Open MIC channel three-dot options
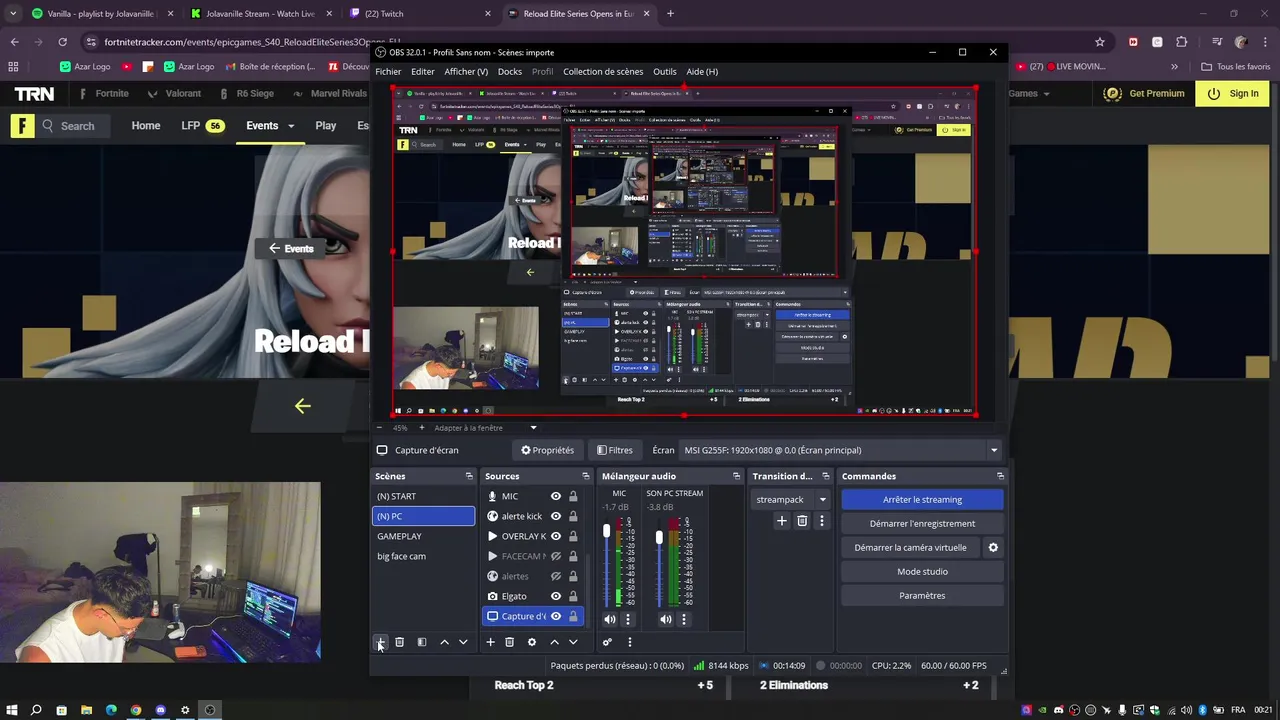1280x720 pixels. 628,619
